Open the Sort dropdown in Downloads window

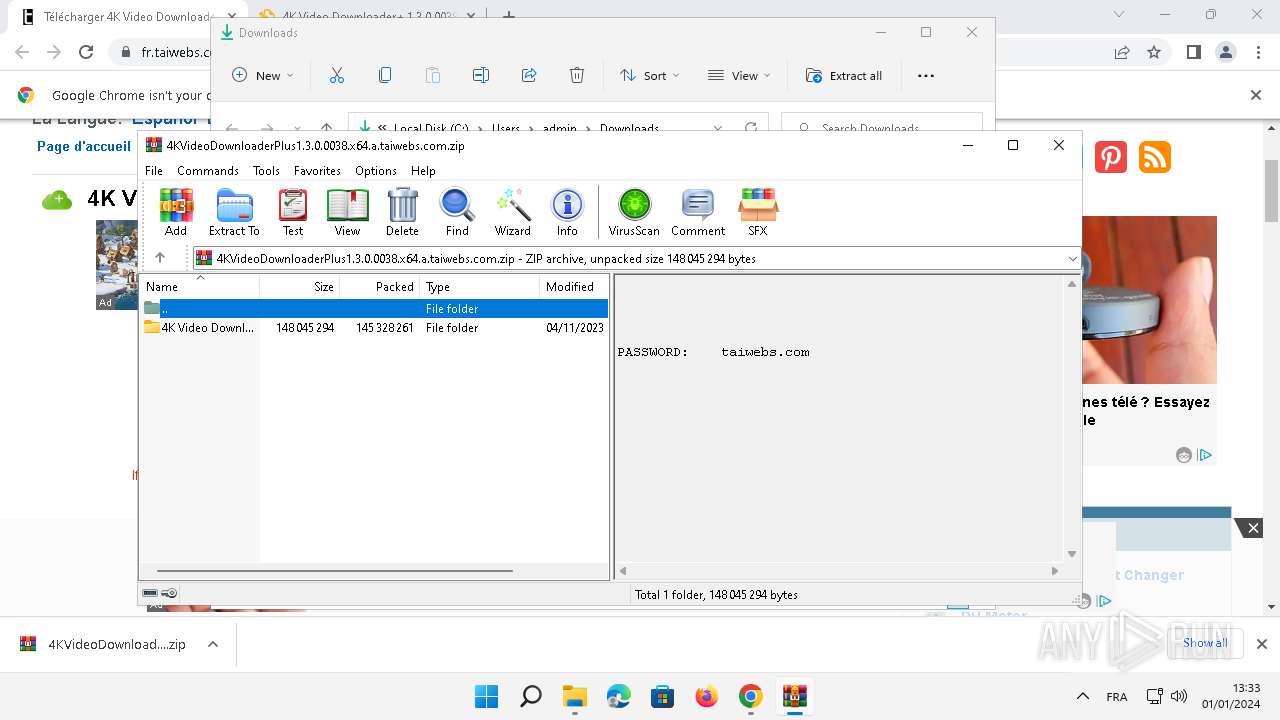point(650,76)
